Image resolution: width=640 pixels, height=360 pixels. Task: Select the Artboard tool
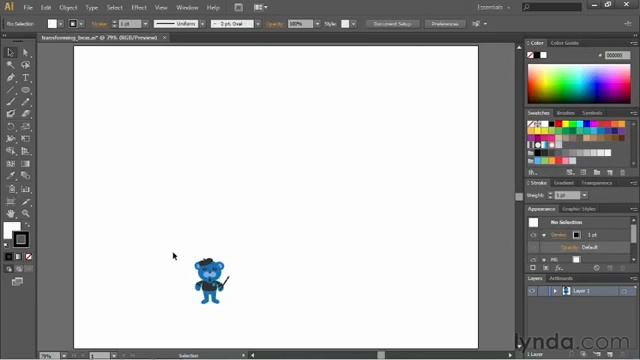(x=11, y=202)
